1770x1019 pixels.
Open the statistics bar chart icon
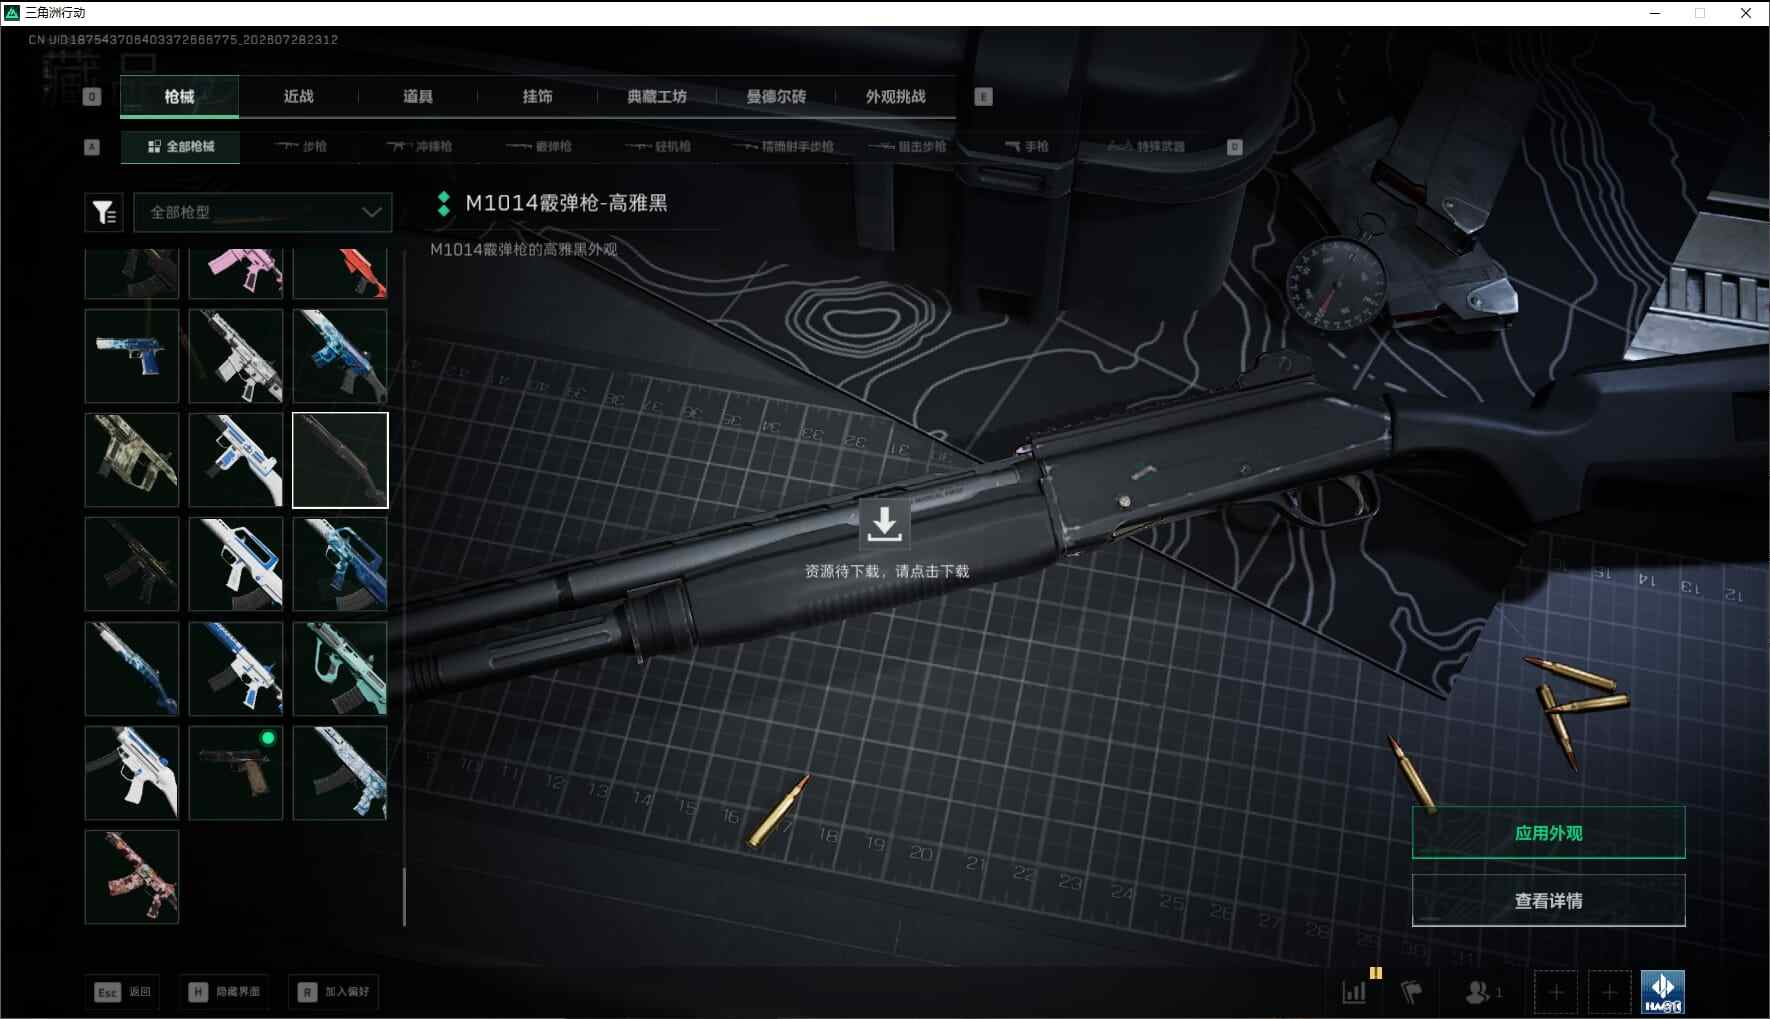pos(1354,992)
